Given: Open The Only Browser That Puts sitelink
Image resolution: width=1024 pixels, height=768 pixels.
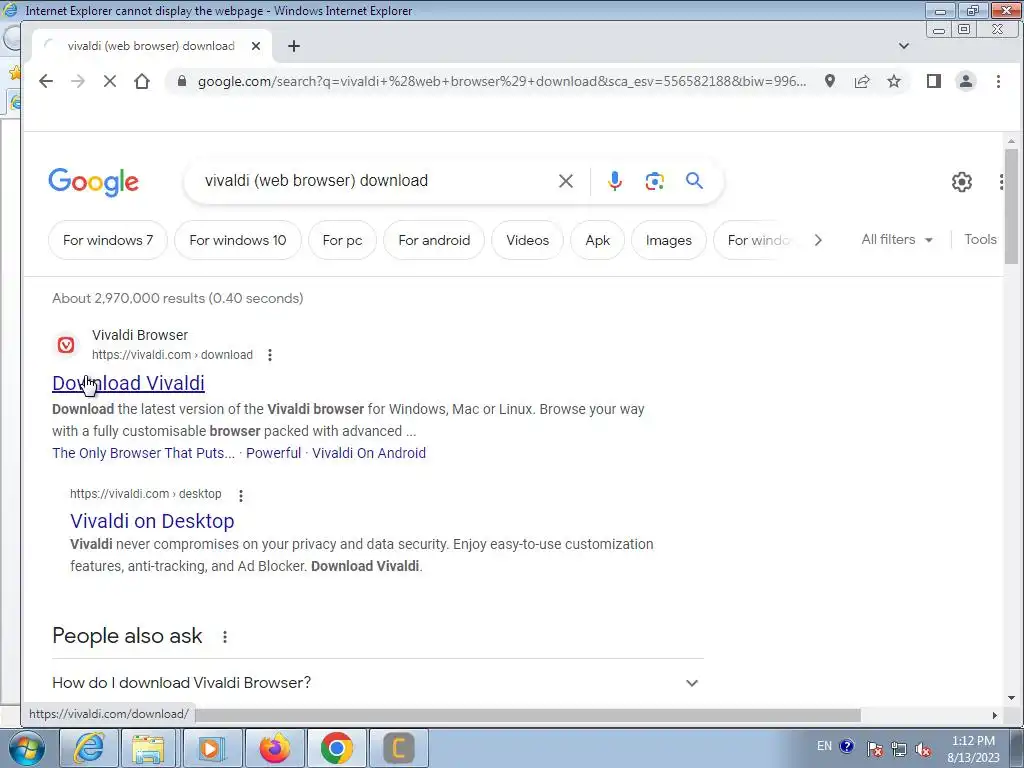Looking at the screenshot, I should 143,453.
